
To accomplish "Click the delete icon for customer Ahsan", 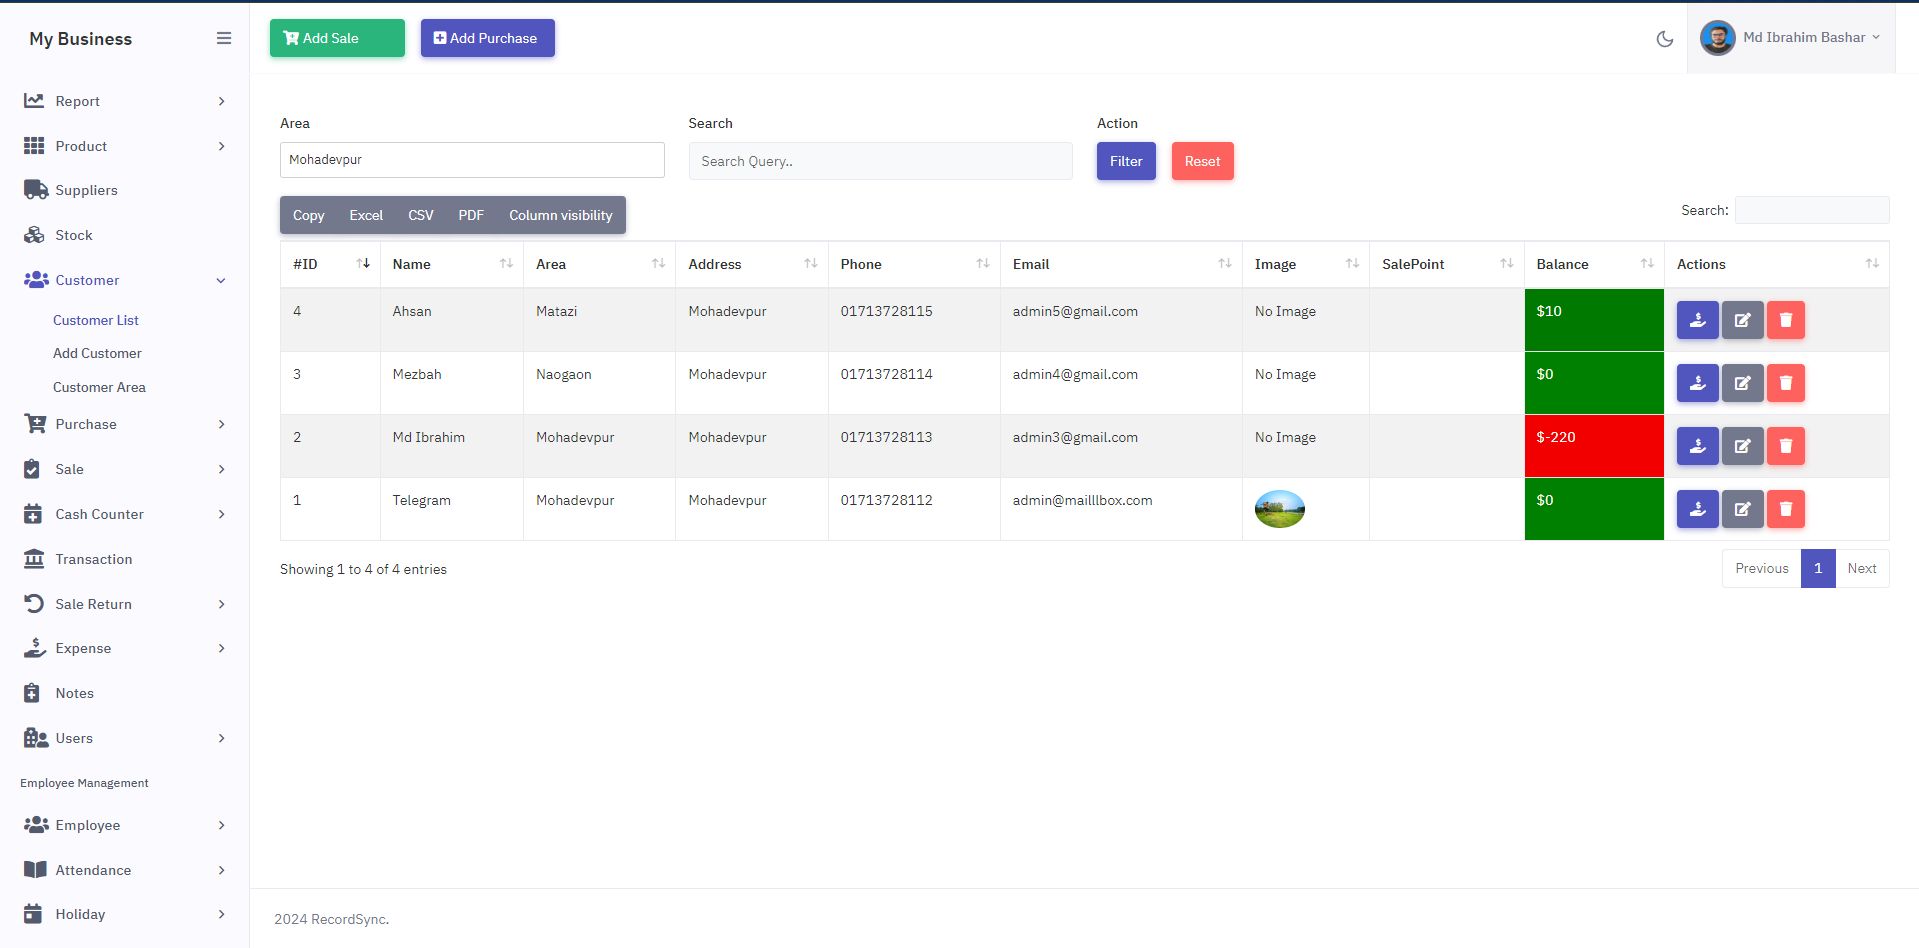I will (1785, 320).
